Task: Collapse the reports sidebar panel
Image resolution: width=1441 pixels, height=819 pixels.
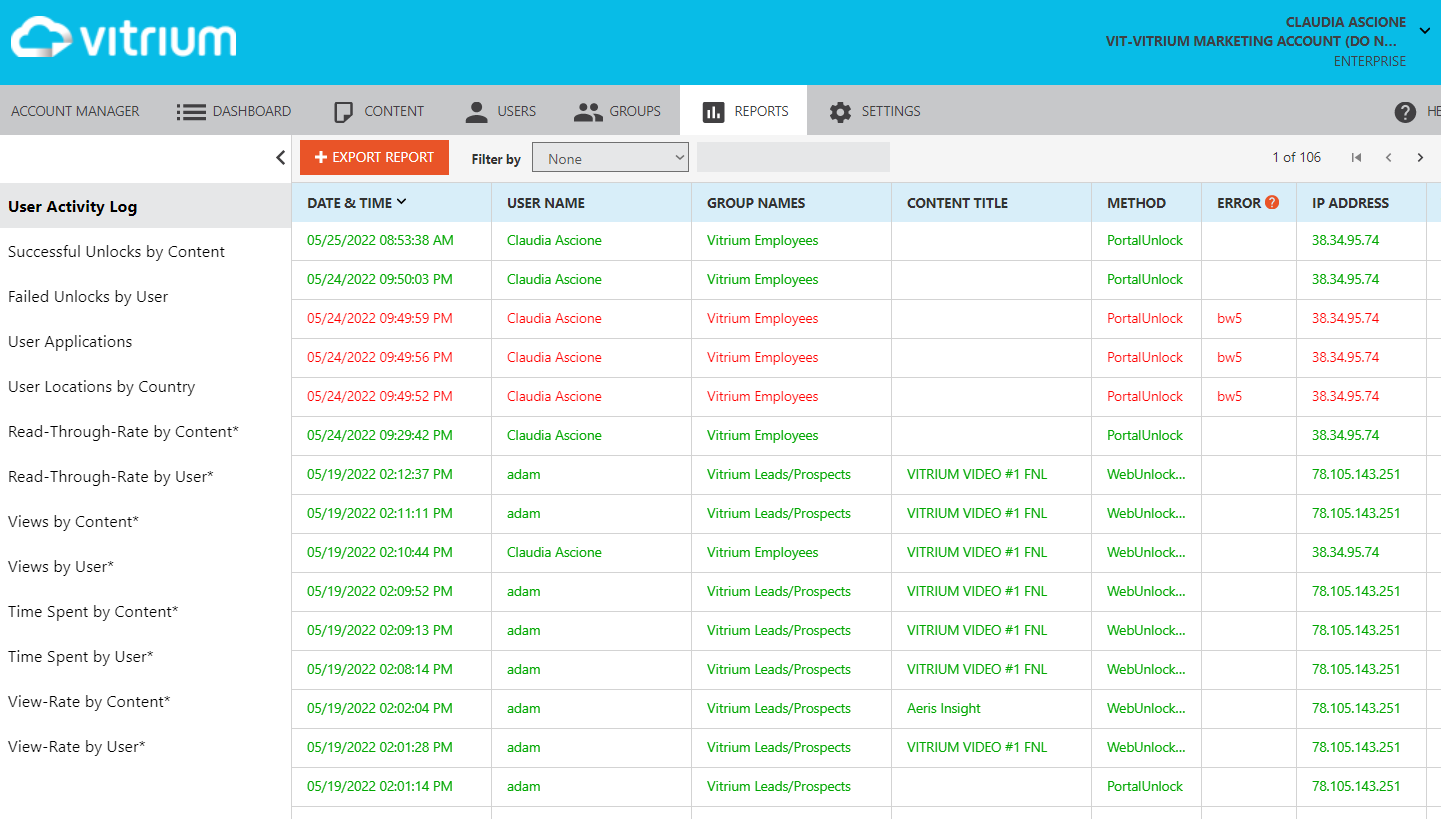Action: (x=280, y=158)
